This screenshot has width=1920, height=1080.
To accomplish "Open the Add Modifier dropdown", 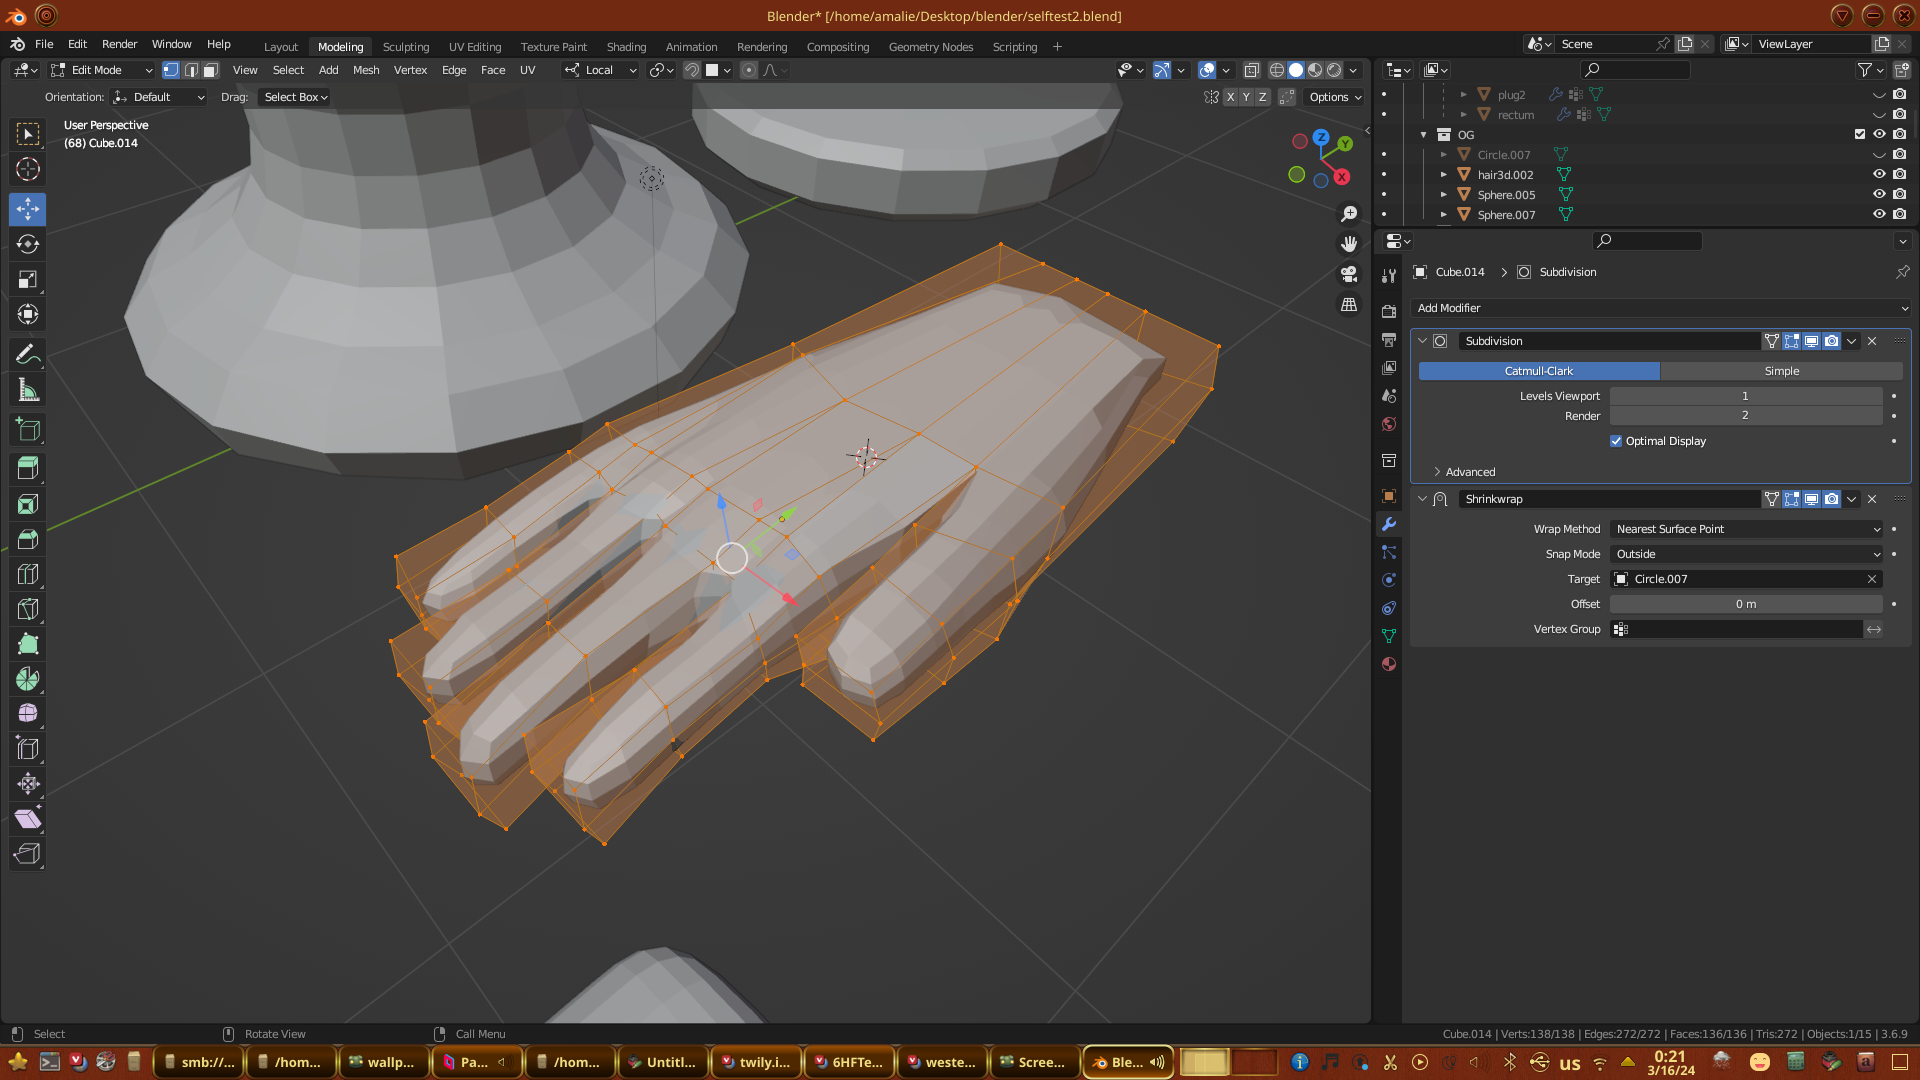I will click(1660, 308).
